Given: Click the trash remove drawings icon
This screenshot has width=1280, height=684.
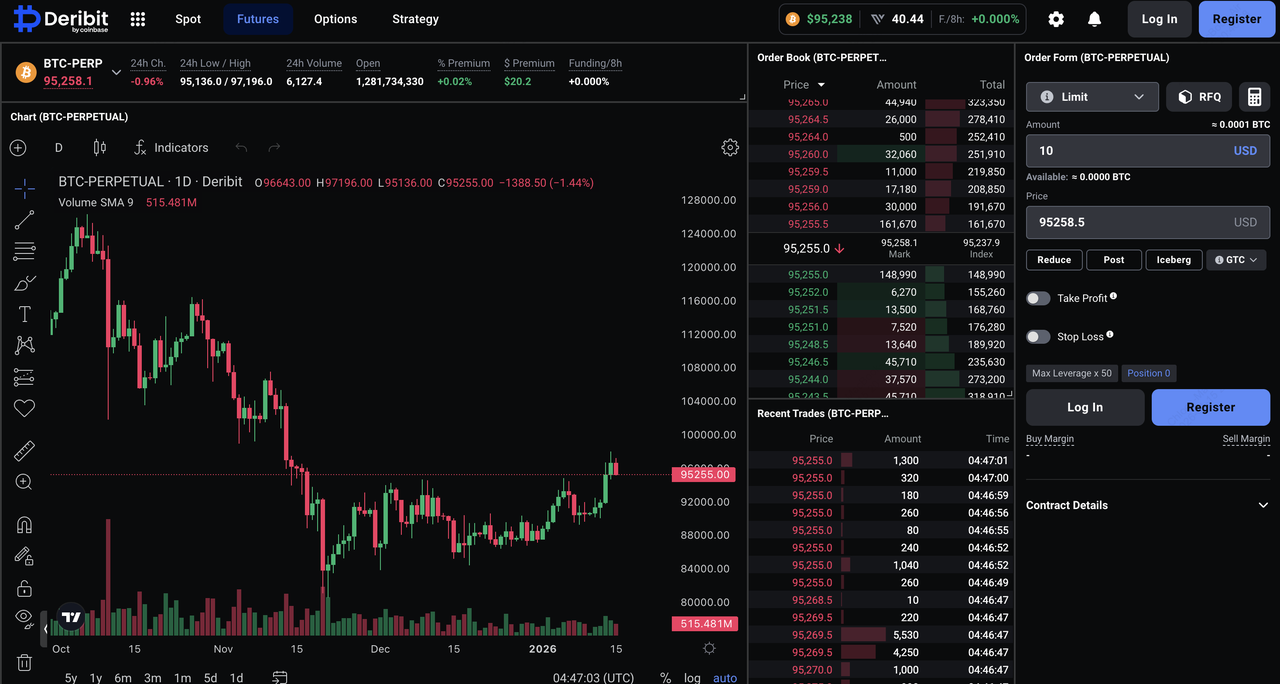Looking at the screenshot, I should point(25,662).
